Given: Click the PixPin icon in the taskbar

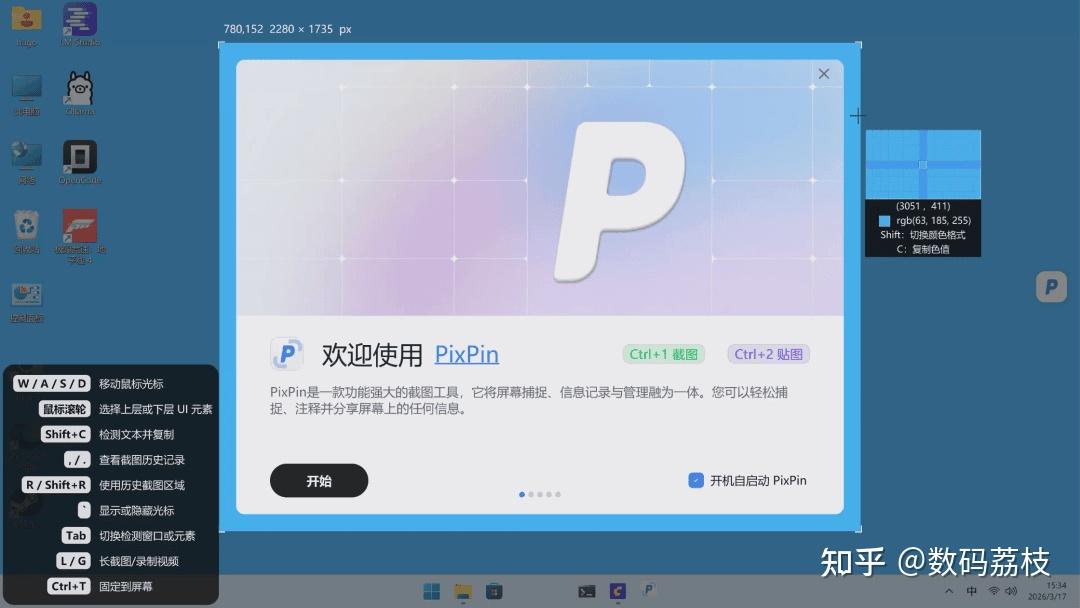Looking at the screenshot, I should point(647,589).
